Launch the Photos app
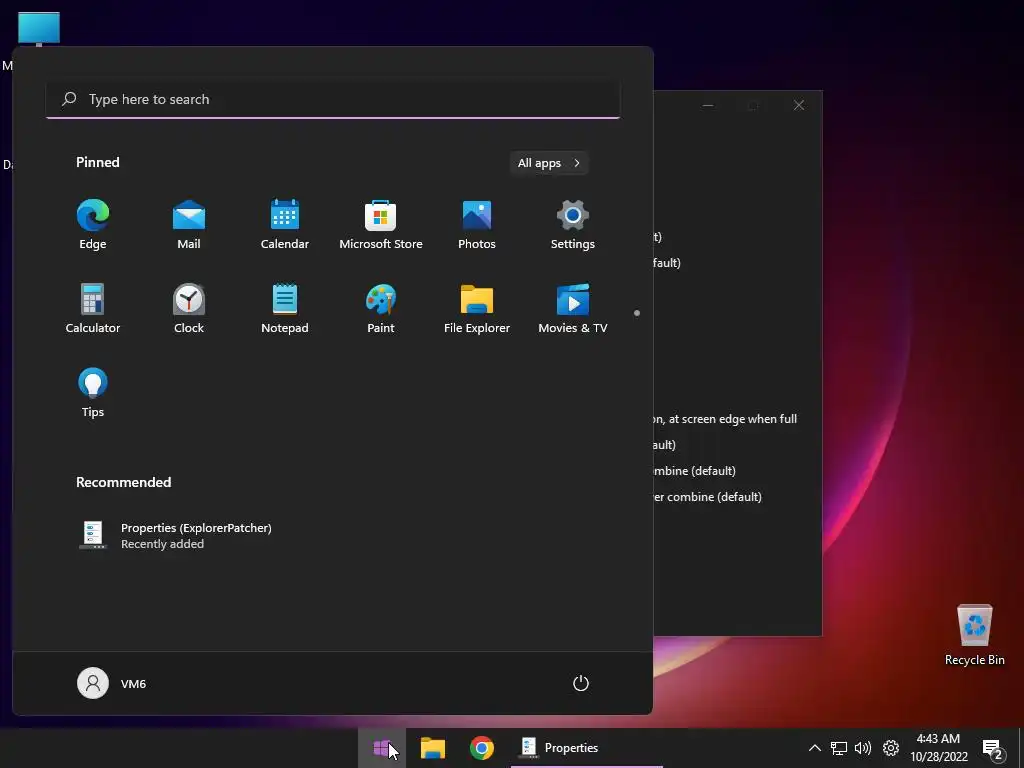1024x768 pixels. [x=477, y=225]
